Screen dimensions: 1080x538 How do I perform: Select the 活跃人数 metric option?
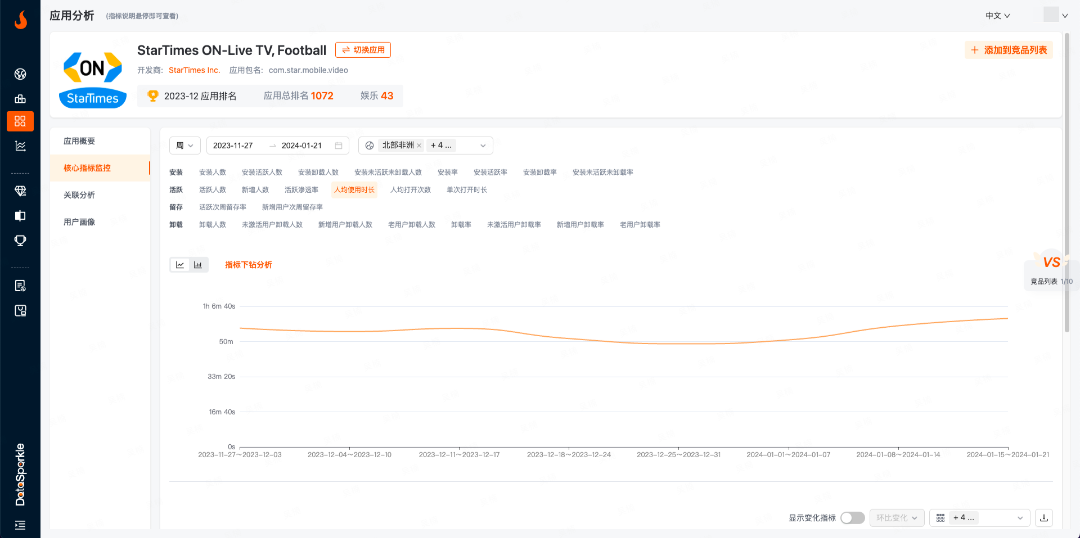212,189
